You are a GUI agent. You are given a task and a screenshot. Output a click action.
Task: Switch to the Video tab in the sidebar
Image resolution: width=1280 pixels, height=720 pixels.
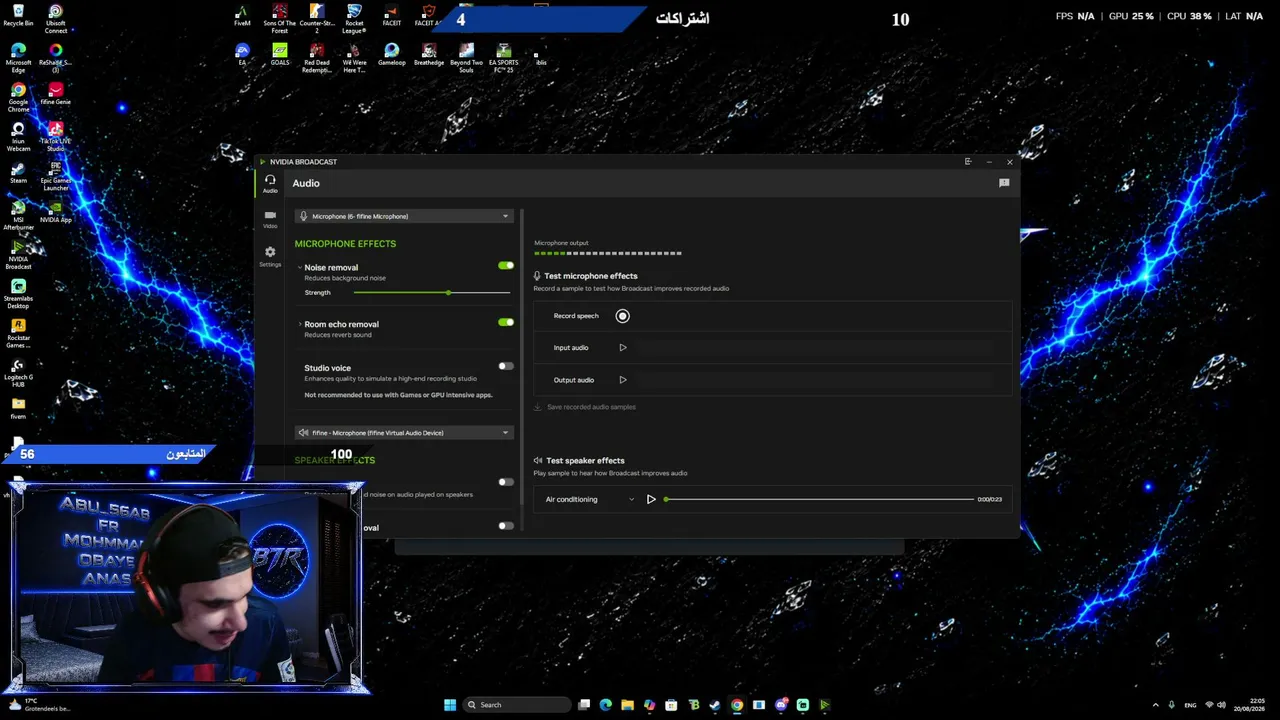click(x=270, y=219)
